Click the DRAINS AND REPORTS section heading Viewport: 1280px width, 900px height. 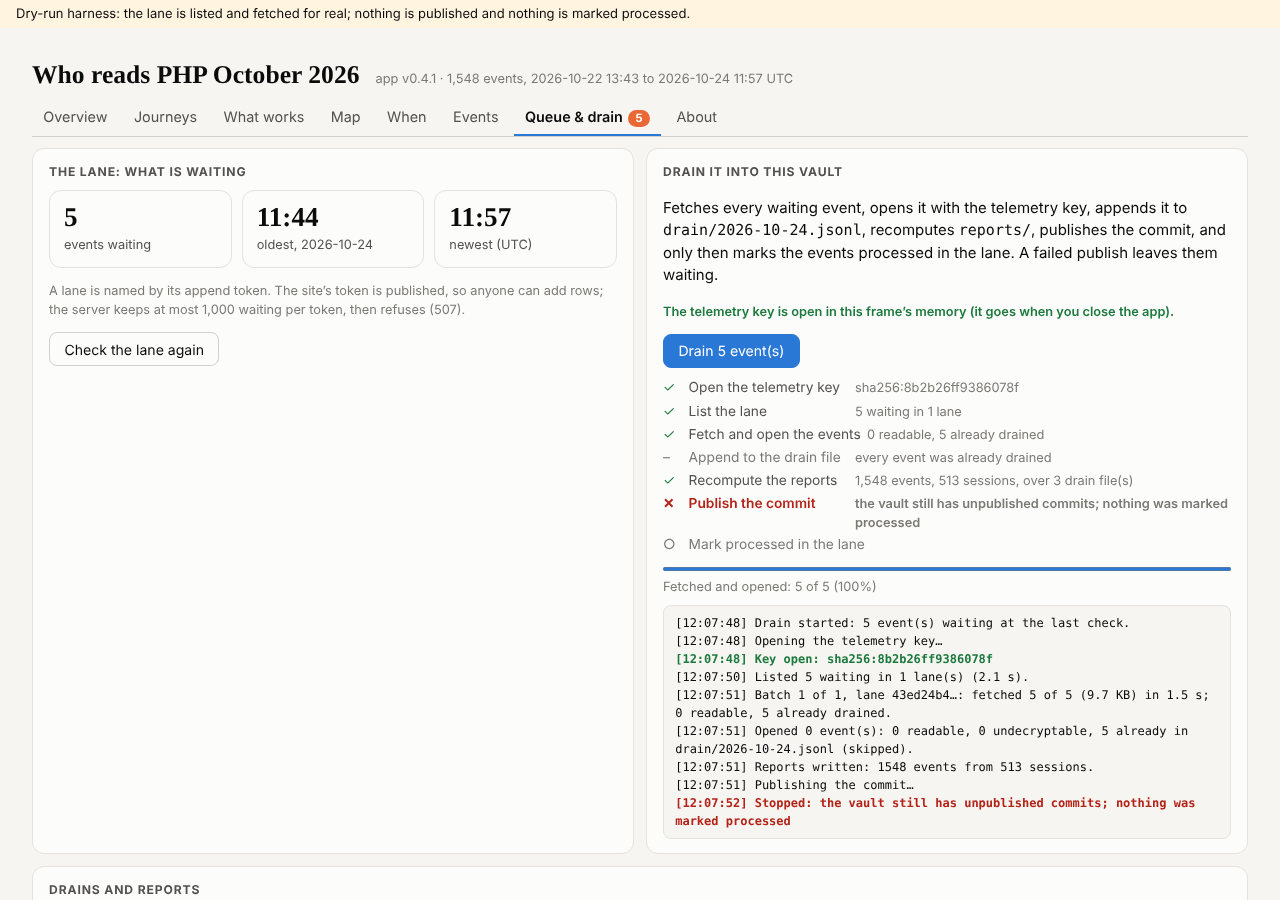124,889
